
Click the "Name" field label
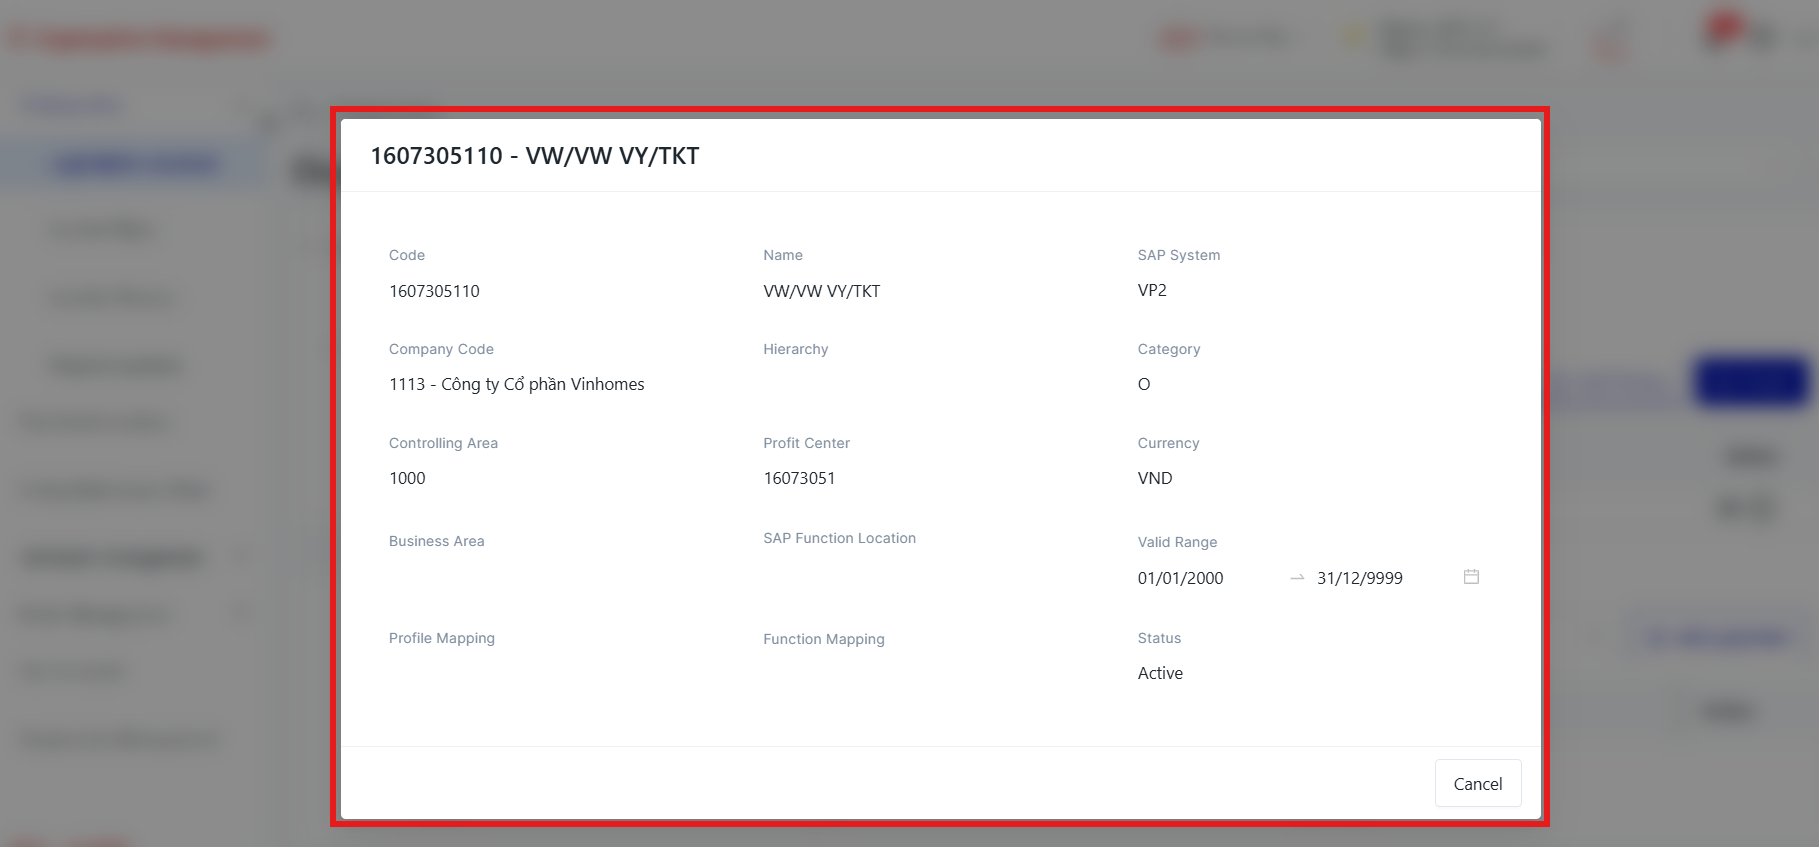coord(783,255)
